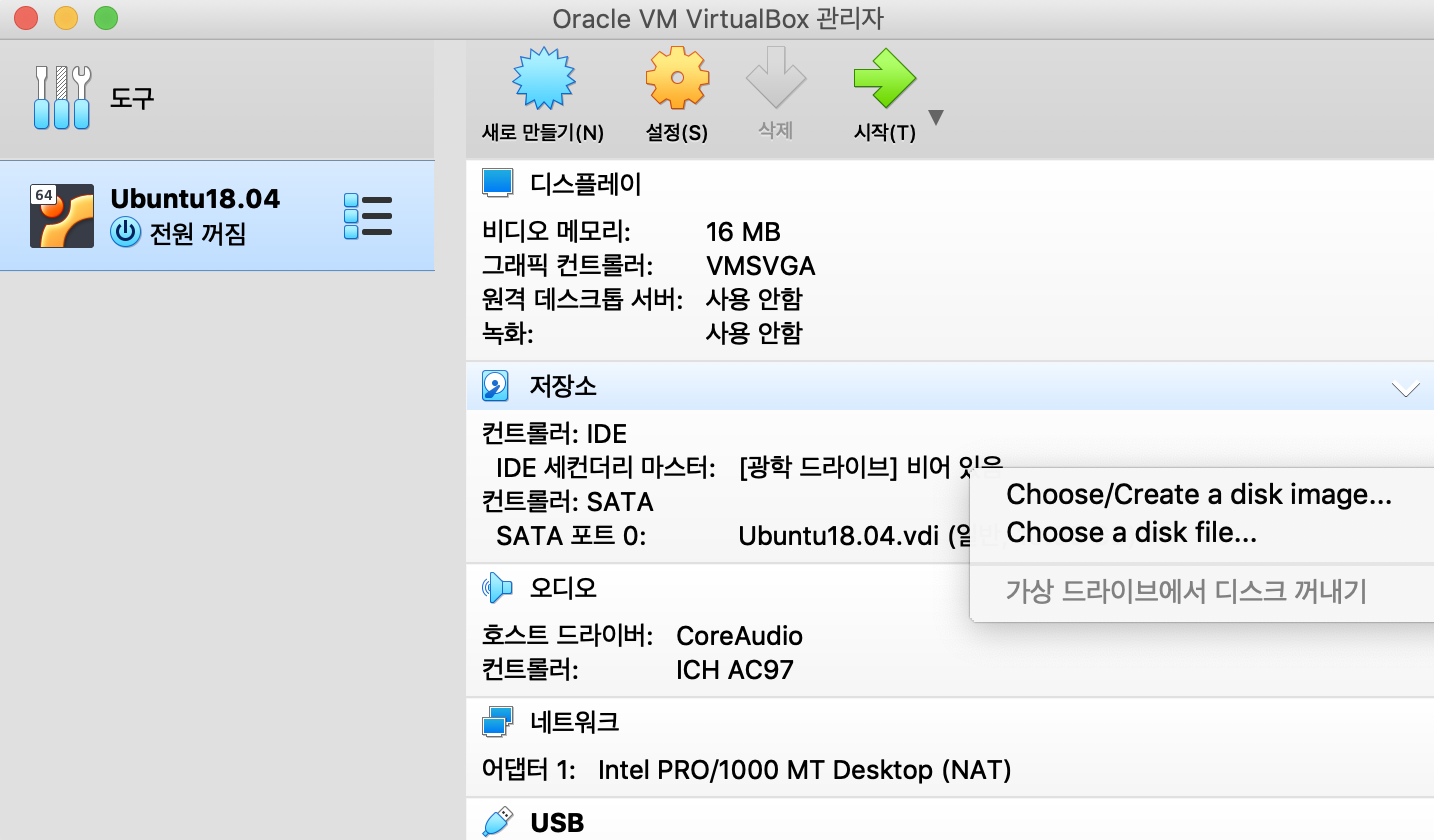Click the New (새로 만들기) starburst icon
Viewport: 1434px width, 840px height.
click(543, 78)
